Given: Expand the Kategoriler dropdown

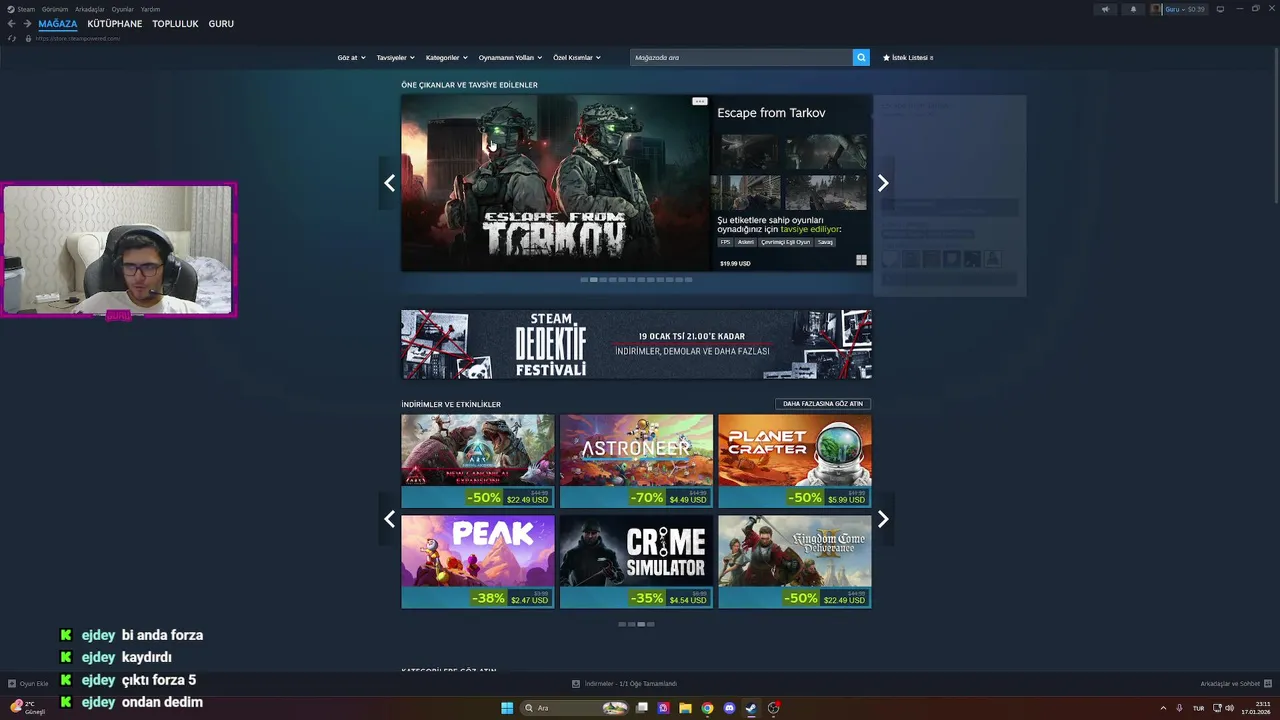Looking at the screenshot, I should point(446,58).
